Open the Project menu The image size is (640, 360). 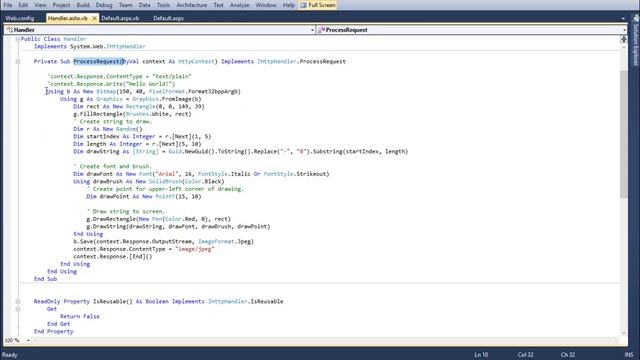pos(61,5)
